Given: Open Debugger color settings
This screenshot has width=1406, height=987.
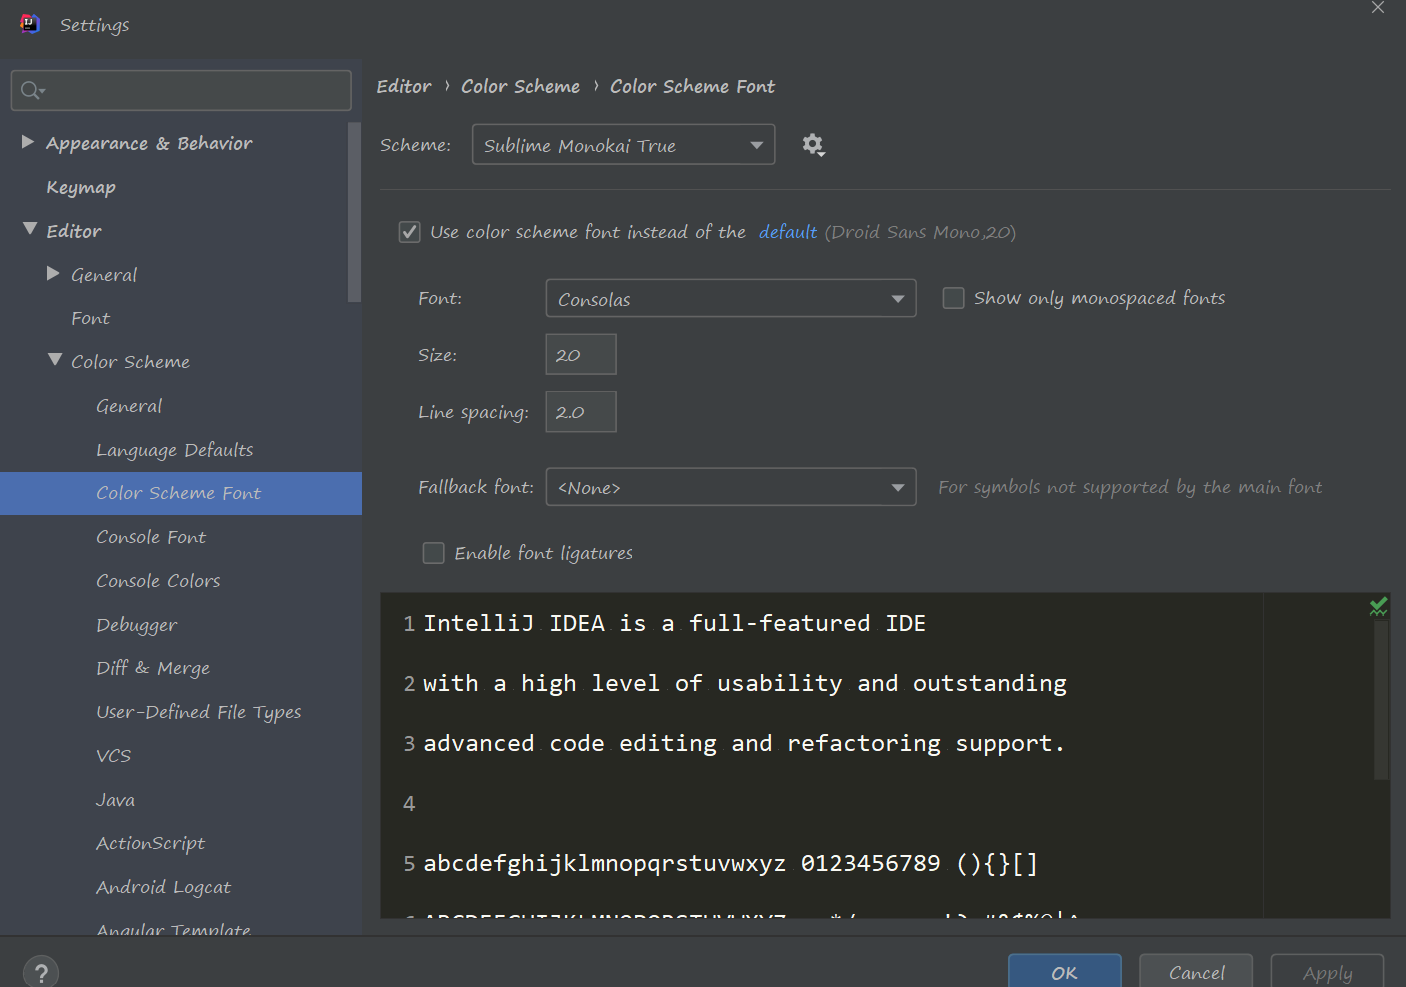Looking at the screenshot, I should tap(136, 625).
